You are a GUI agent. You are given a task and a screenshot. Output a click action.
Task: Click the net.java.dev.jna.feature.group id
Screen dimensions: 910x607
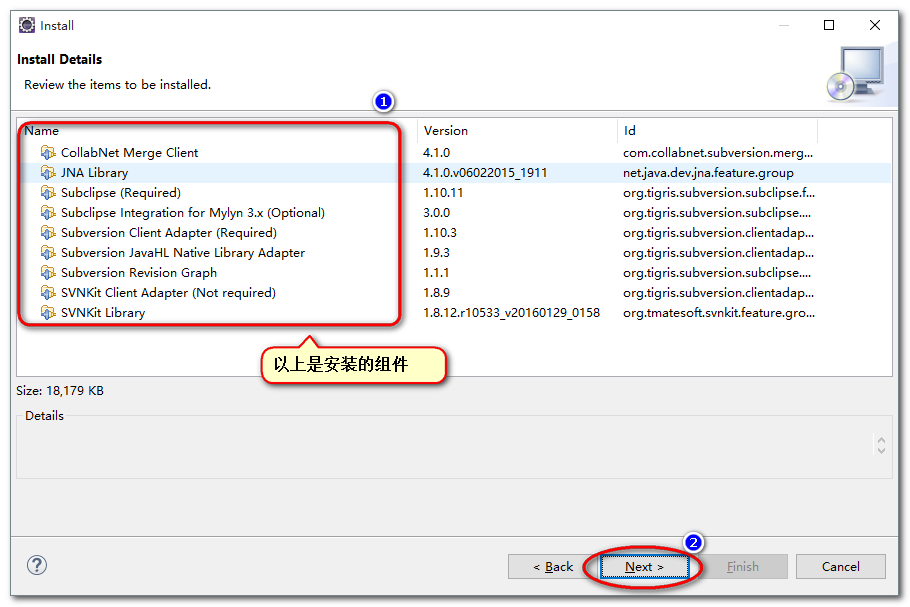(708, 173)
